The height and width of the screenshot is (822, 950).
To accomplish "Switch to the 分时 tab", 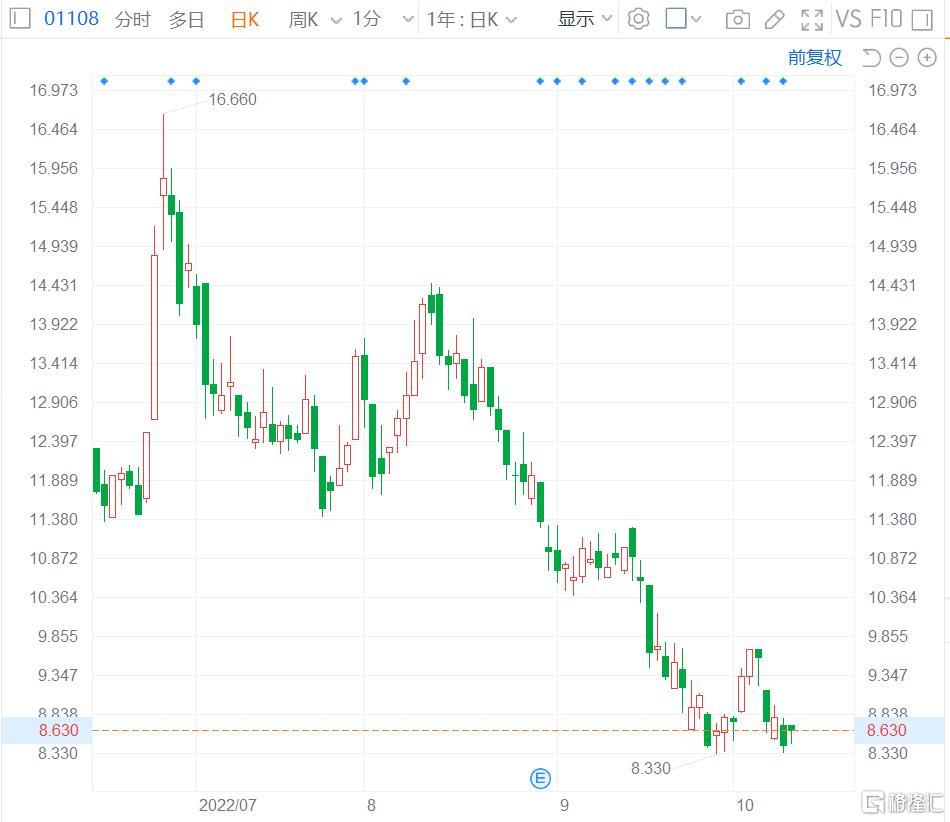I will (132, 20).
